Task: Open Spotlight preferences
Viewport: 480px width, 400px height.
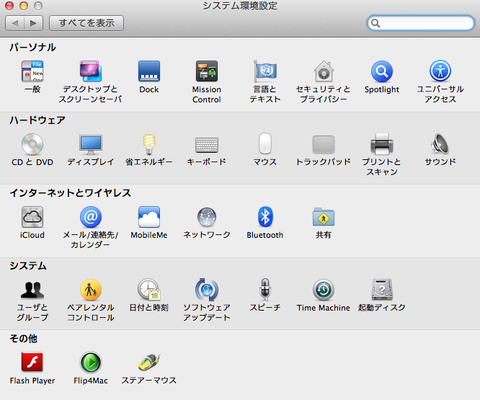Action: [x=382, y=71]
